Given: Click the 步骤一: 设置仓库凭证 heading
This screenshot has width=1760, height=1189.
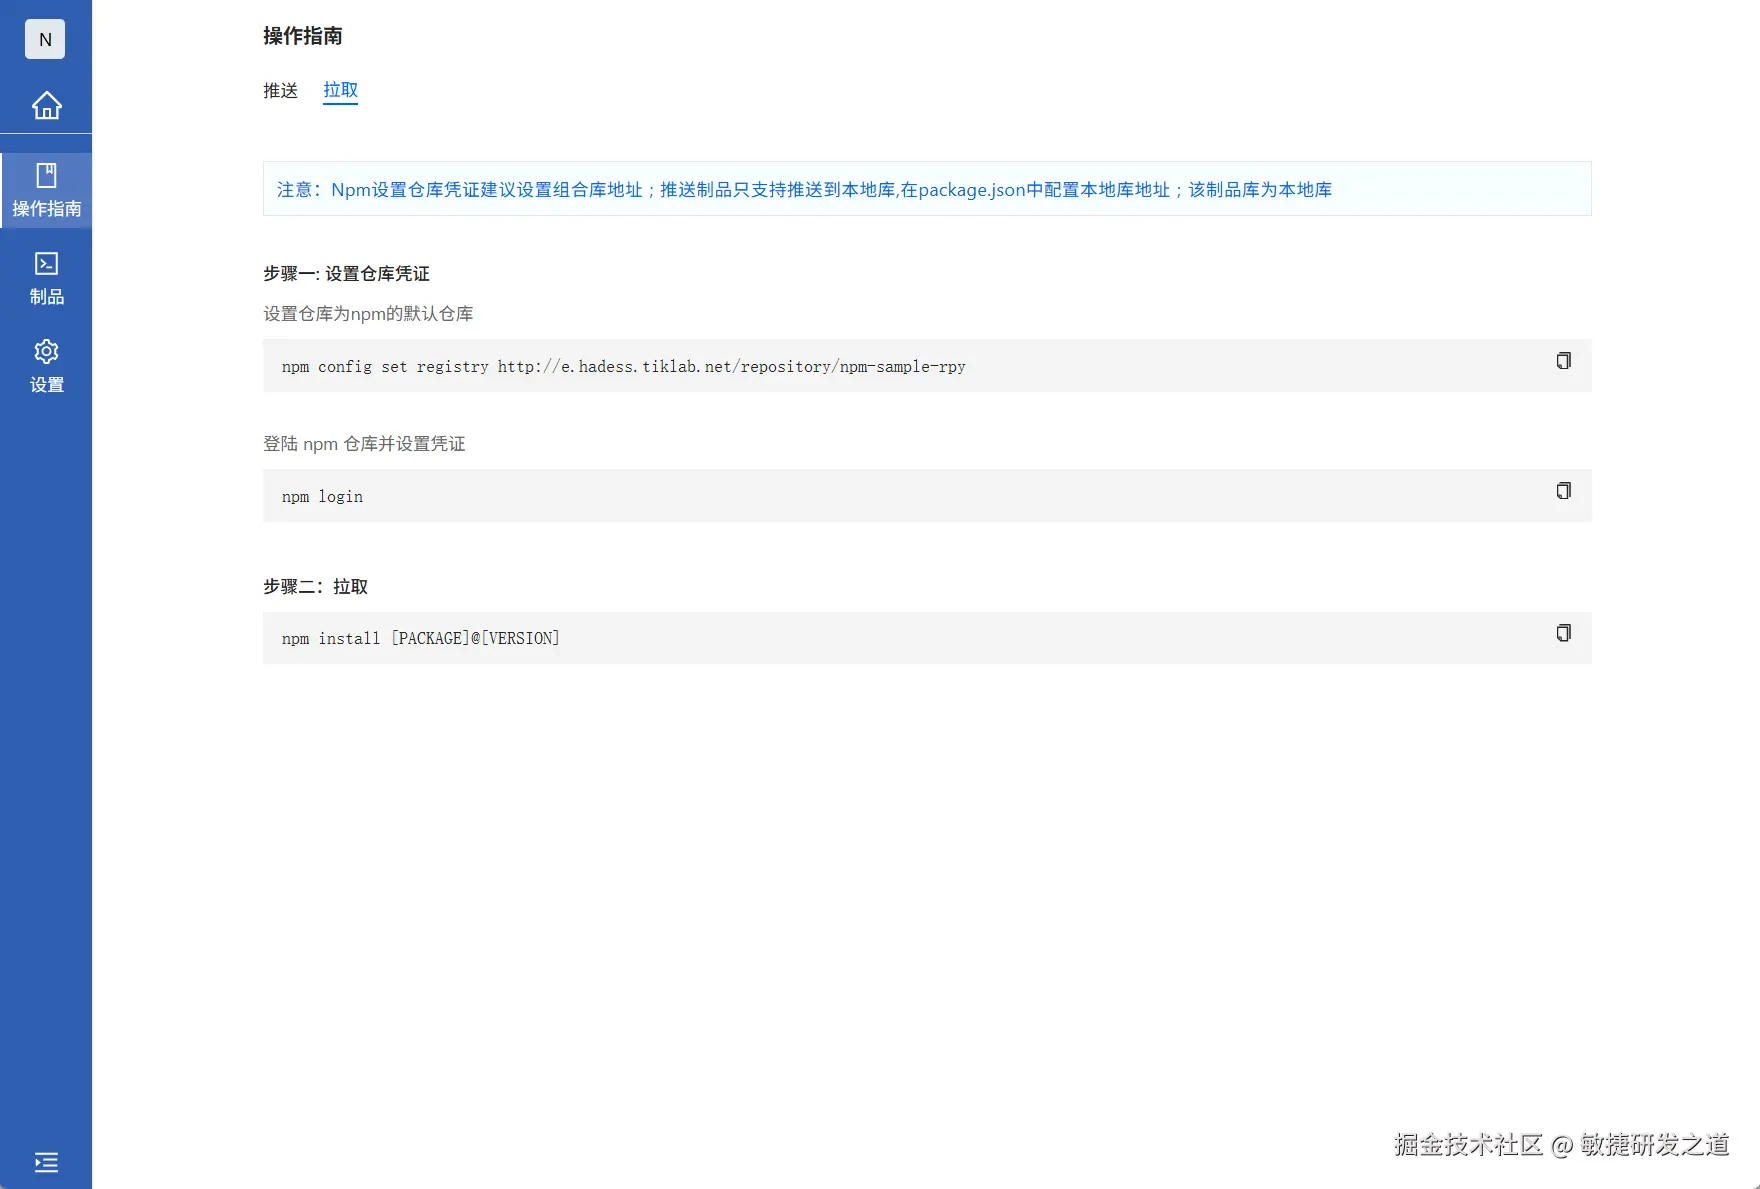Looking at the screenshot, I should click(x=345, y=273).
